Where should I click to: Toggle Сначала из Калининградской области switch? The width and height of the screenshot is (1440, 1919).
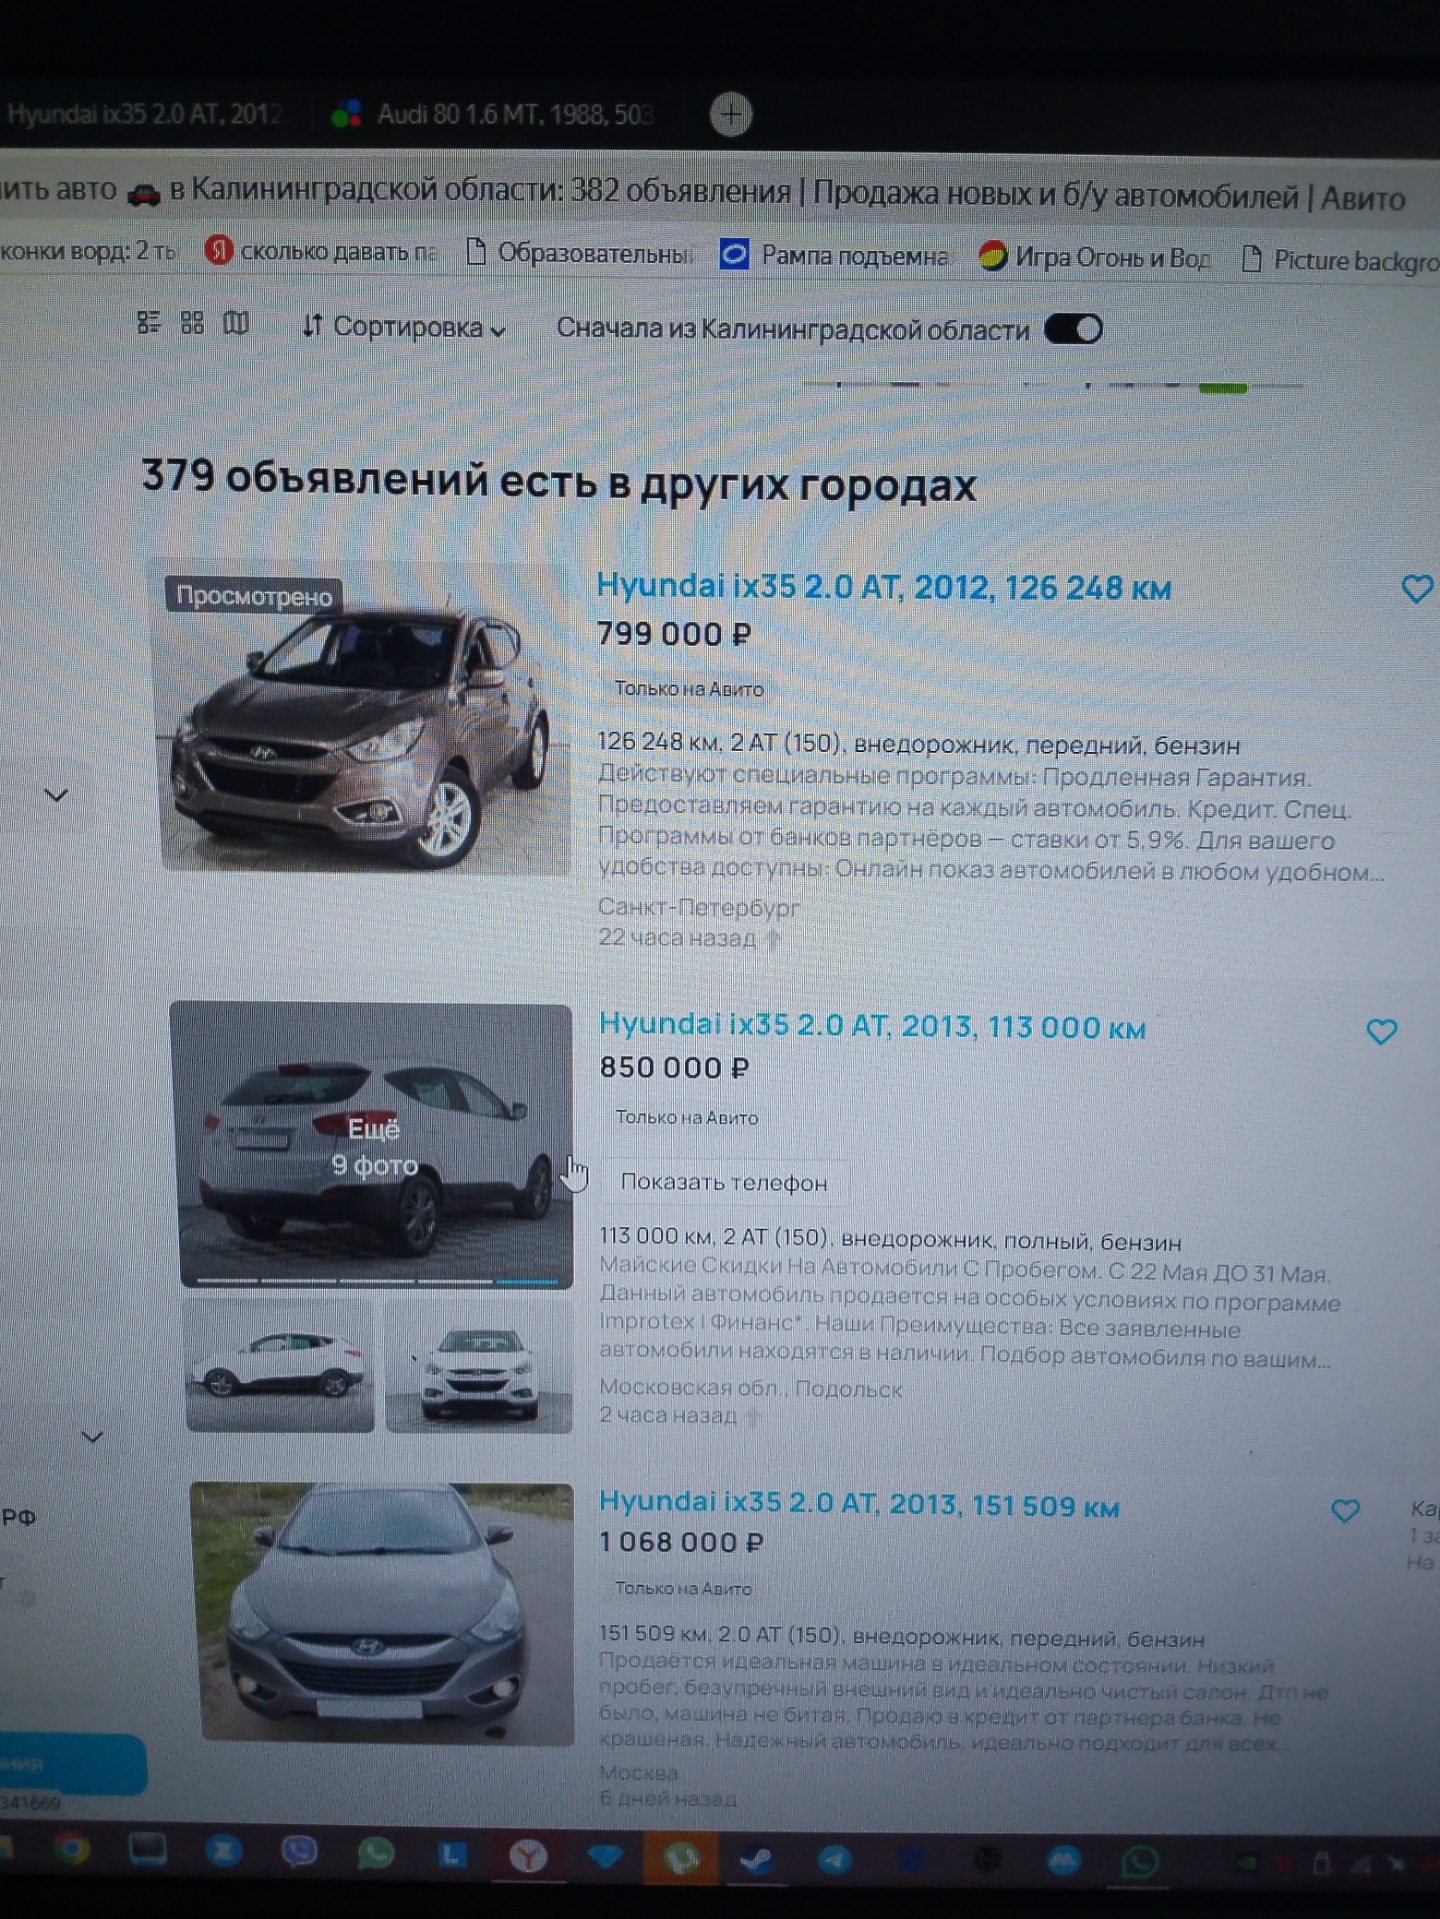point(1073,329)
